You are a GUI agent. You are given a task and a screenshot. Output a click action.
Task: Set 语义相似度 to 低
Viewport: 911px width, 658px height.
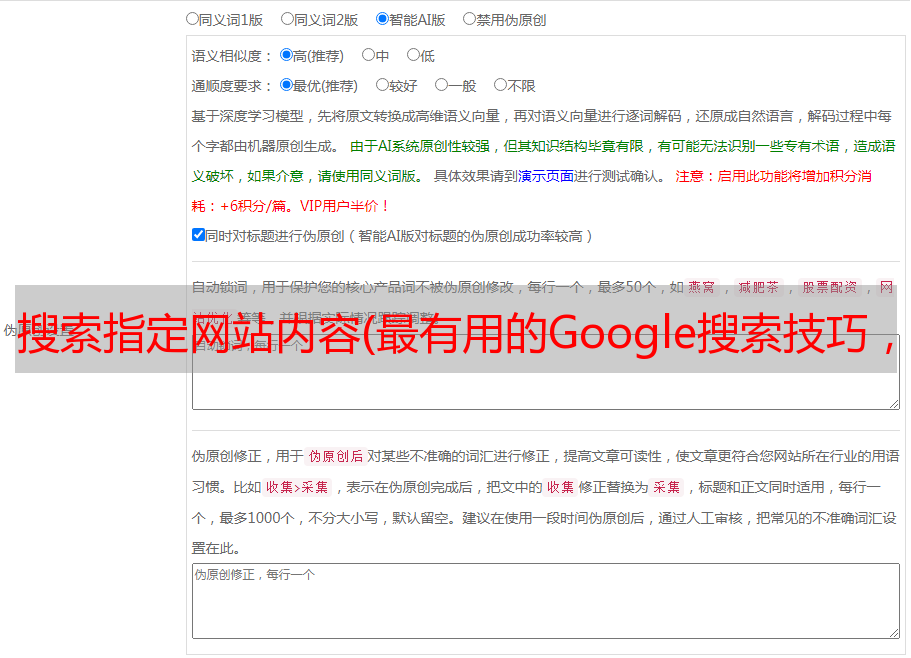pyautogui.click(x=413, y=55)
